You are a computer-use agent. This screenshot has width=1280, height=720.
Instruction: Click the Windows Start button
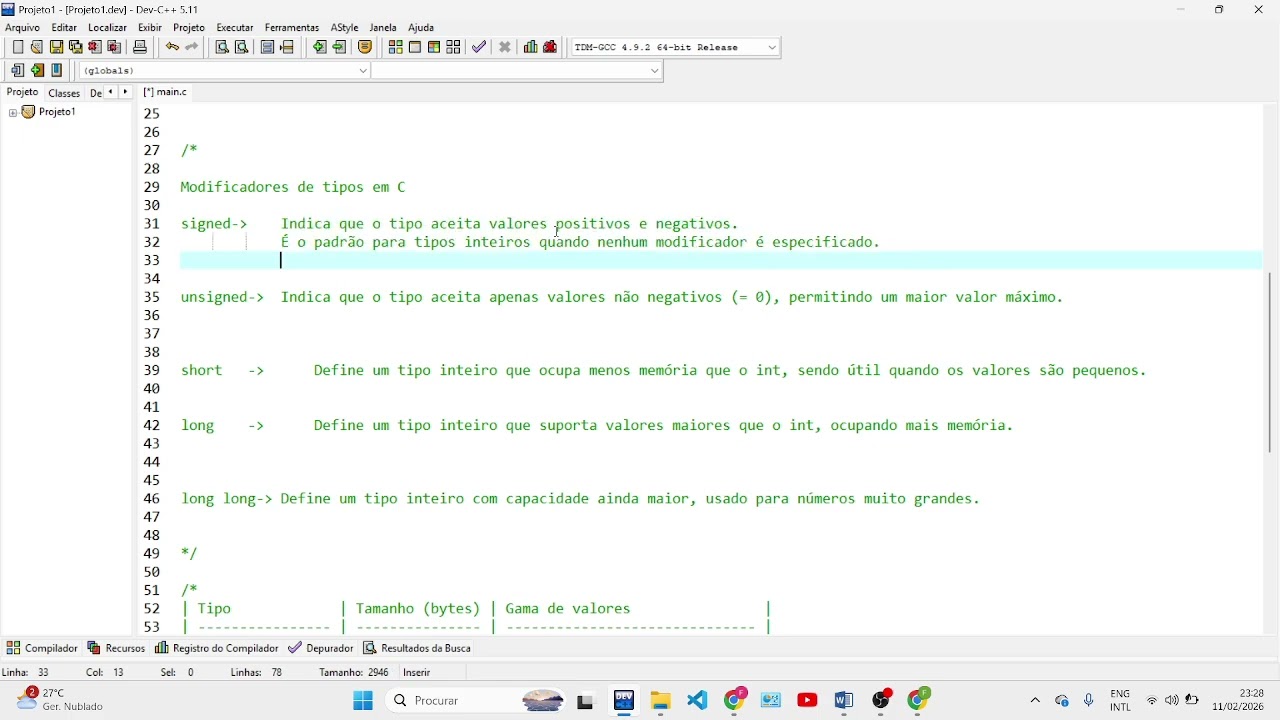click(363, 701)
